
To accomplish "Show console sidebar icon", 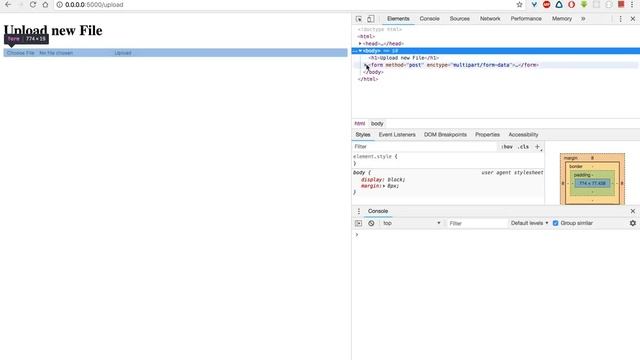I will 358,223.
